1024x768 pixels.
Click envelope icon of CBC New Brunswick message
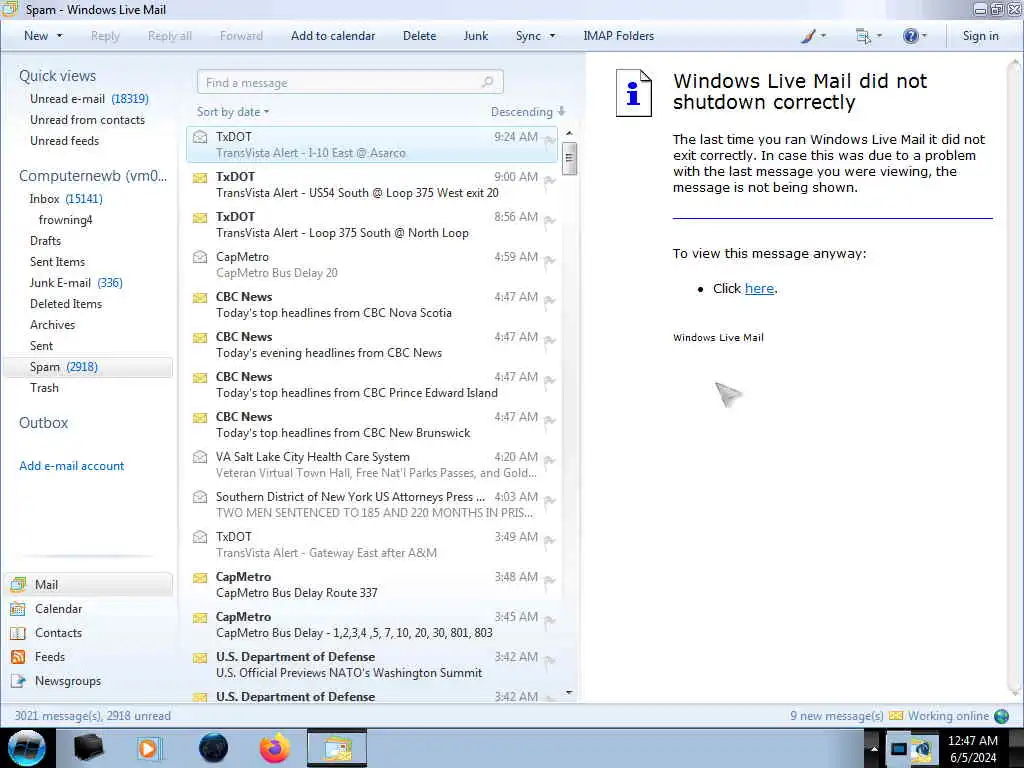pos(200,418)
